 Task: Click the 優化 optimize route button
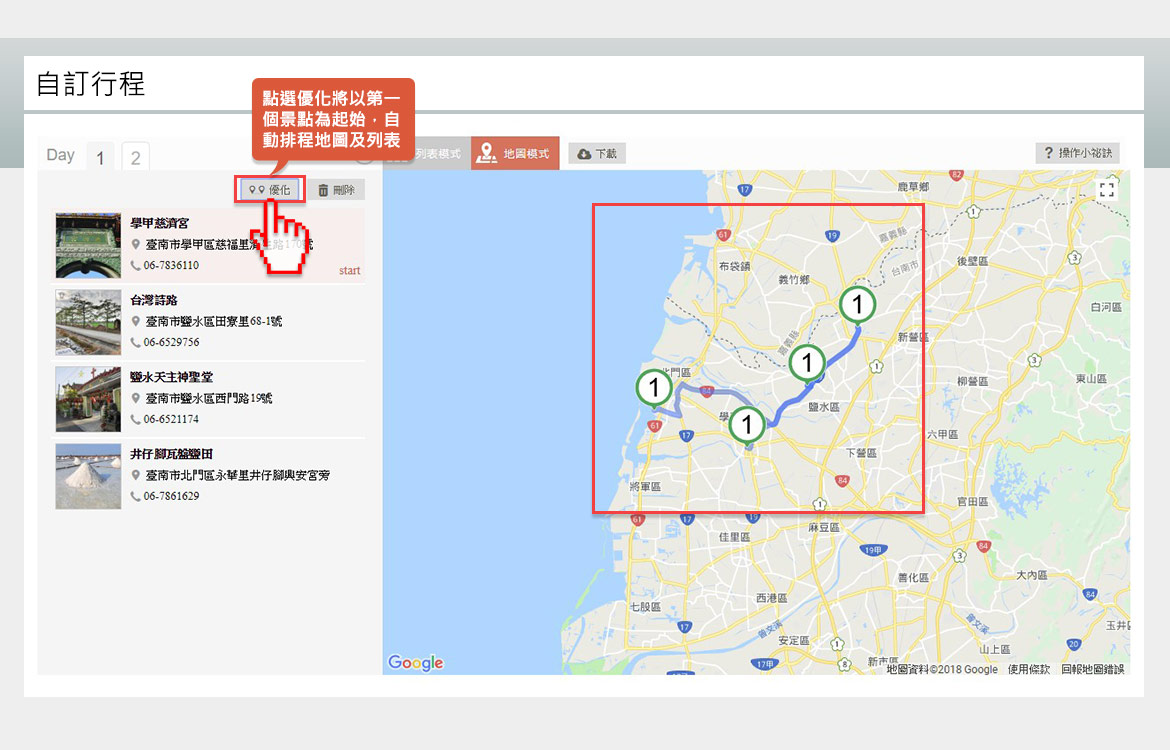[x=270, y=190]
